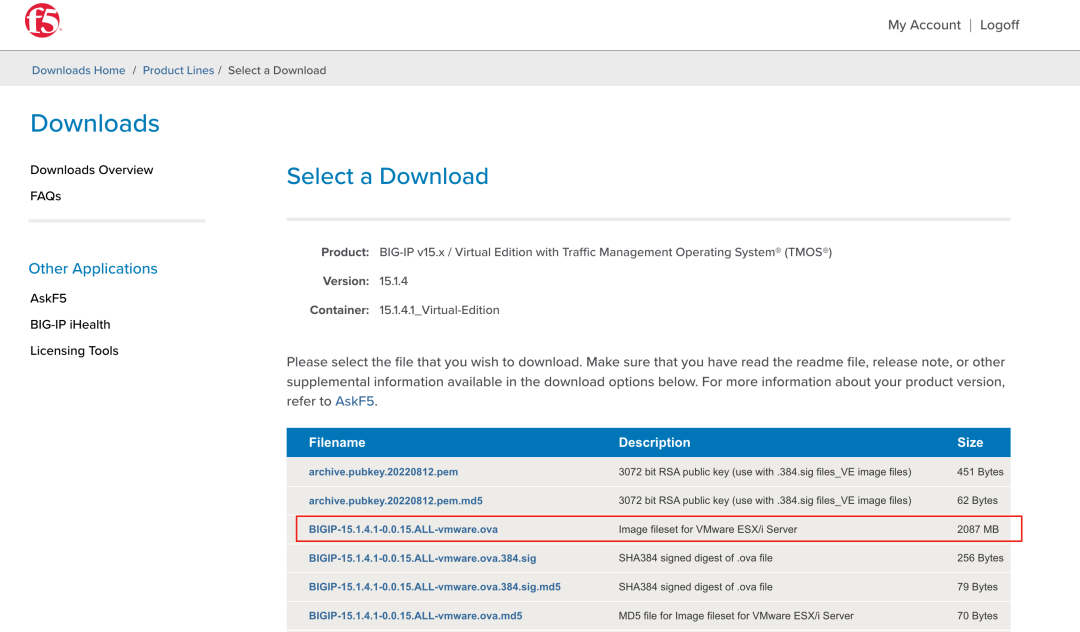This screenshot has width=1080, height=632.
Task: Download archive.pubkey.20220812.pem.md5 file
Action: [x=395, y=501]
